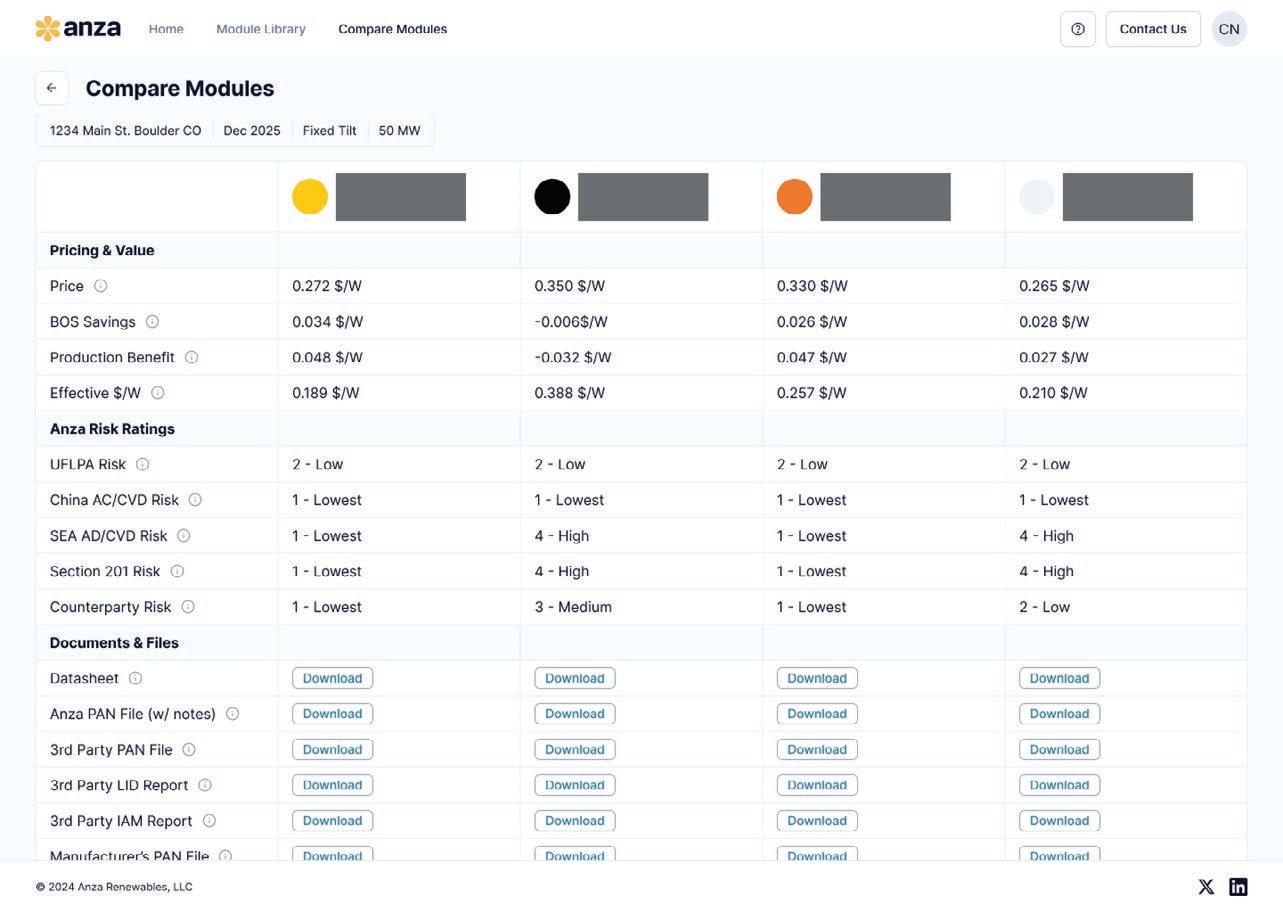Click the Anza Risk Ratings section header

click(x=112, y=429)
